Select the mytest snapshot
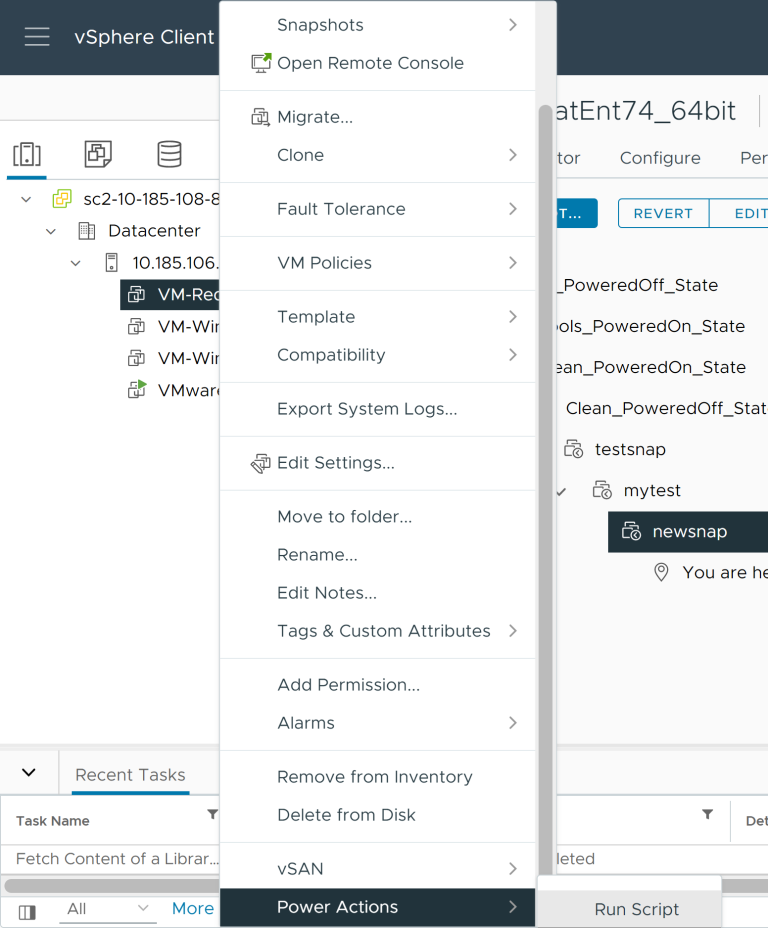This screenshot has width=768, height=928. pos(652,490)
